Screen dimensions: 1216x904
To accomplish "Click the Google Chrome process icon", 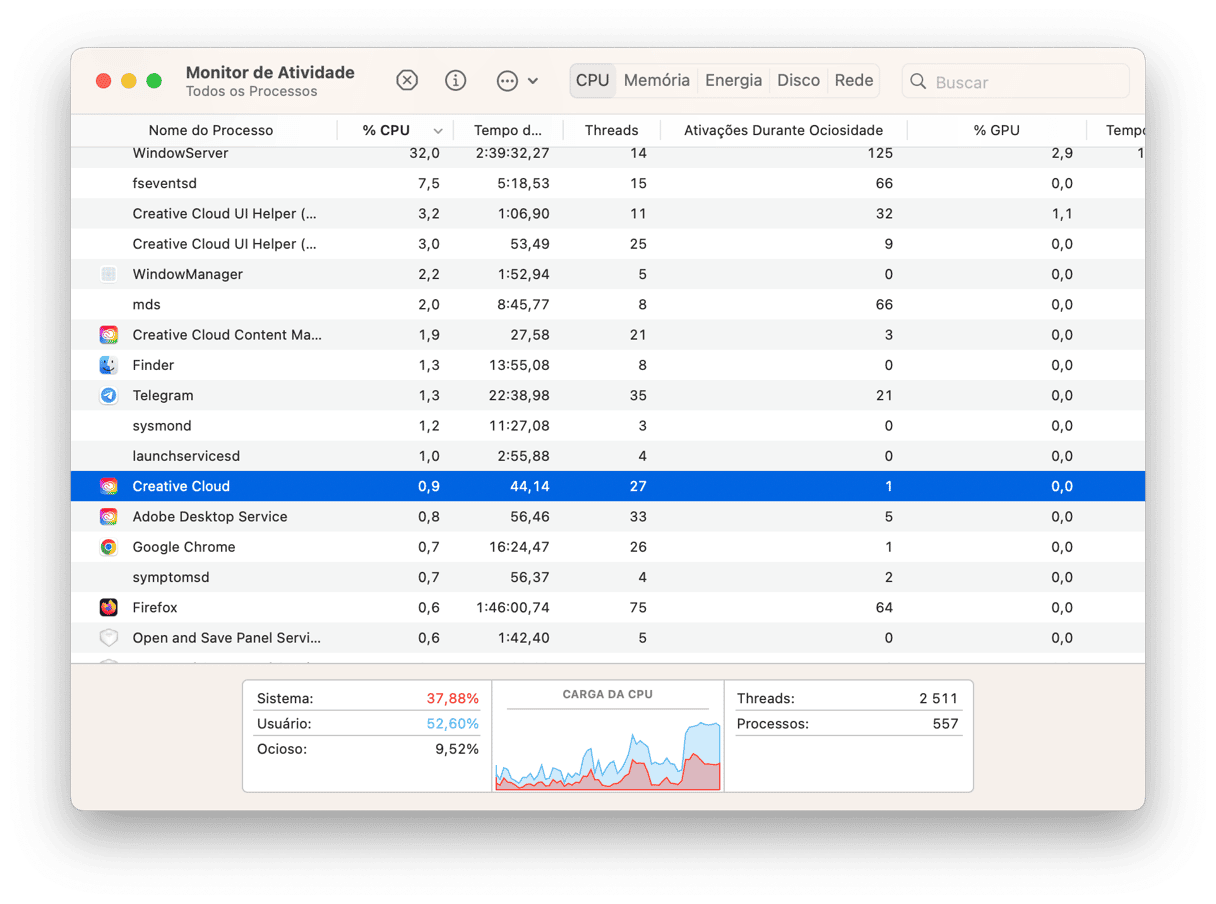I will pos(109,547).
